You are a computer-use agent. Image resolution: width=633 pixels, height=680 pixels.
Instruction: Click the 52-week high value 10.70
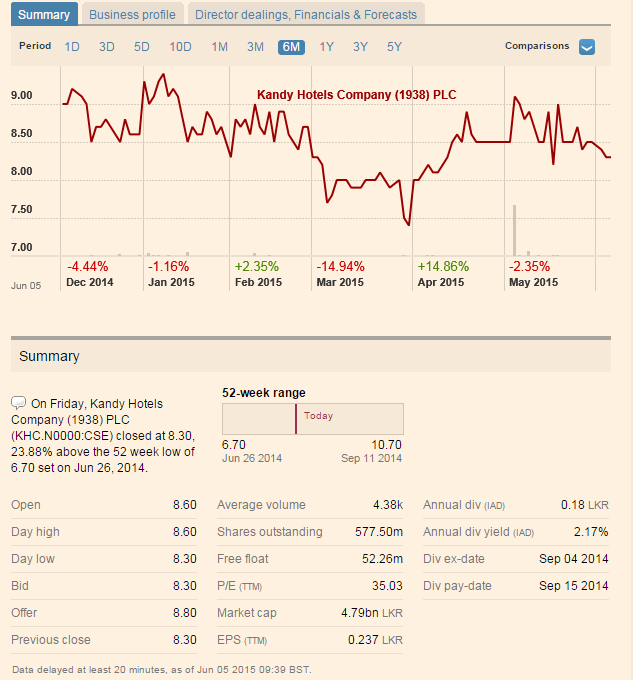point(387,445)
